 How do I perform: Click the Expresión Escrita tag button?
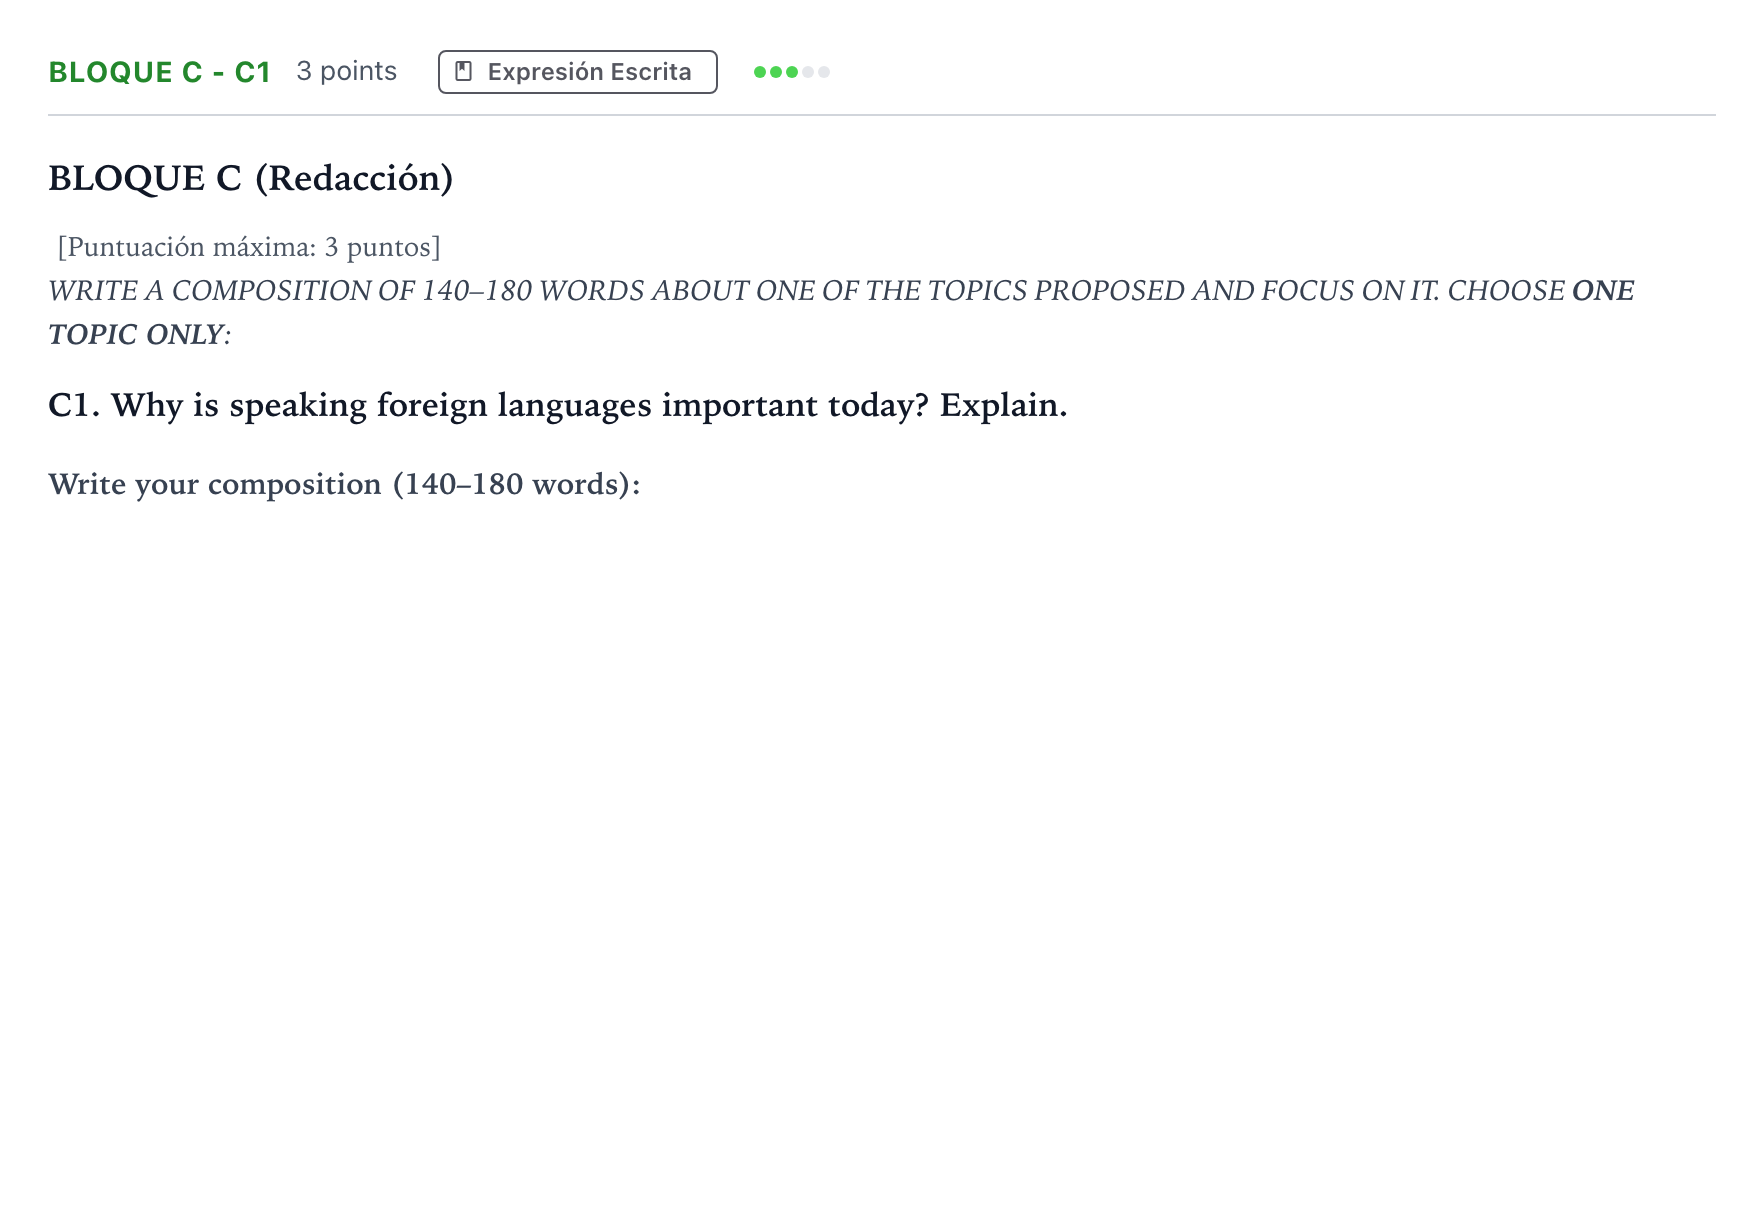[577, 72]
